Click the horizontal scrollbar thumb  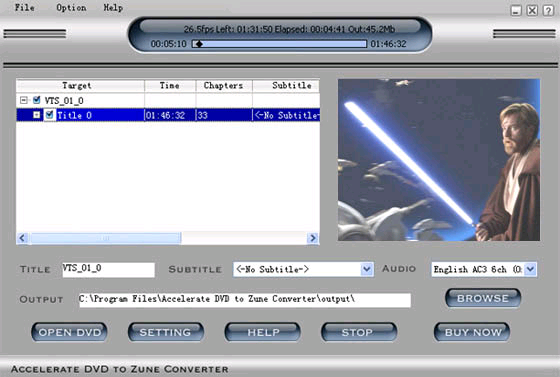click(x=105, y=238)
